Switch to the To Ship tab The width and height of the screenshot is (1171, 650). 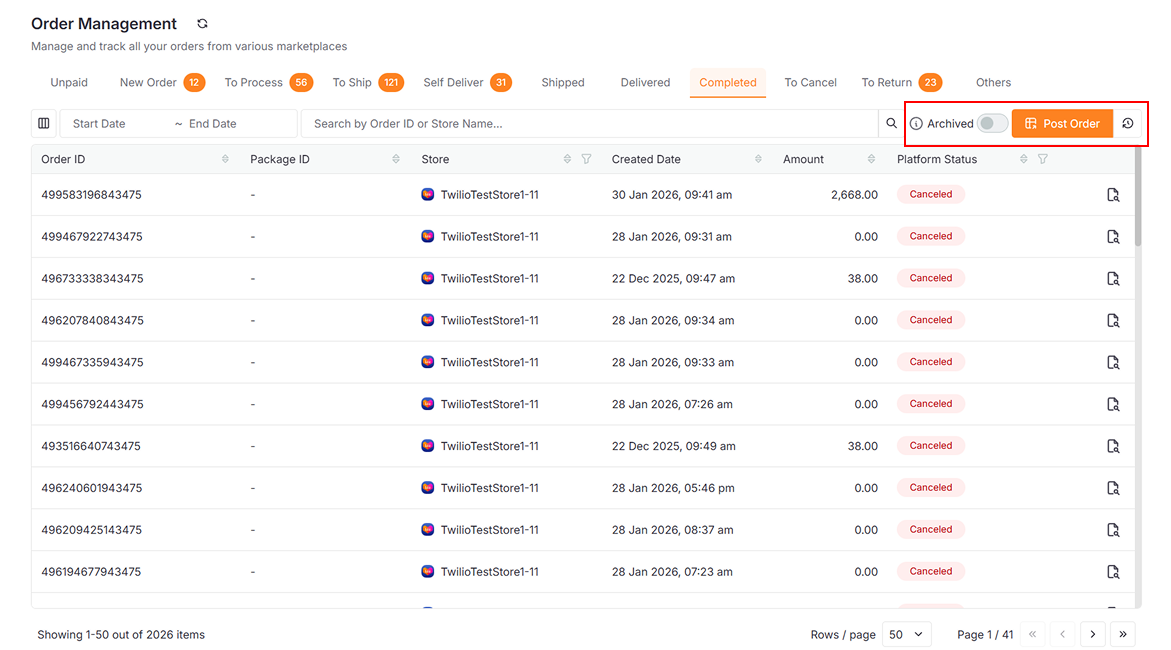pyautogui.click(x=352, y=83)
